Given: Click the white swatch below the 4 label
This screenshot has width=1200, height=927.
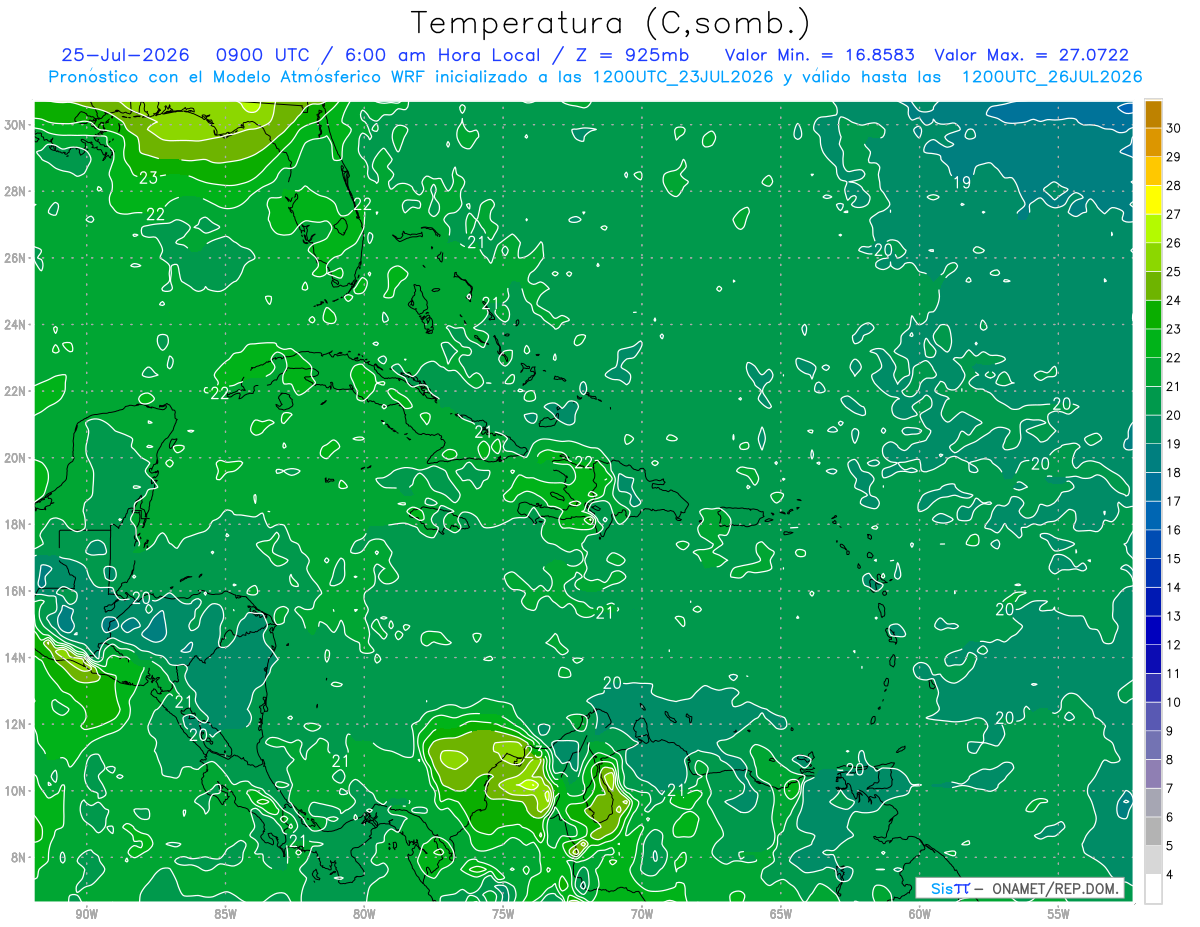Looking at the screenshot, I should pos(1153,889).
